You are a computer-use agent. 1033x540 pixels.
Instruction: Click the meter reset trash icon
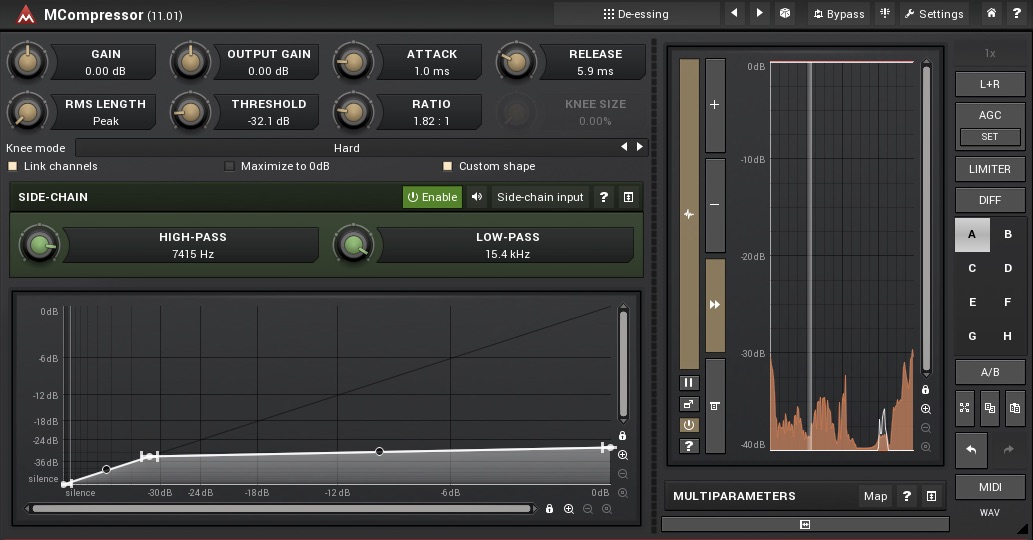click(x=715, y=406)
